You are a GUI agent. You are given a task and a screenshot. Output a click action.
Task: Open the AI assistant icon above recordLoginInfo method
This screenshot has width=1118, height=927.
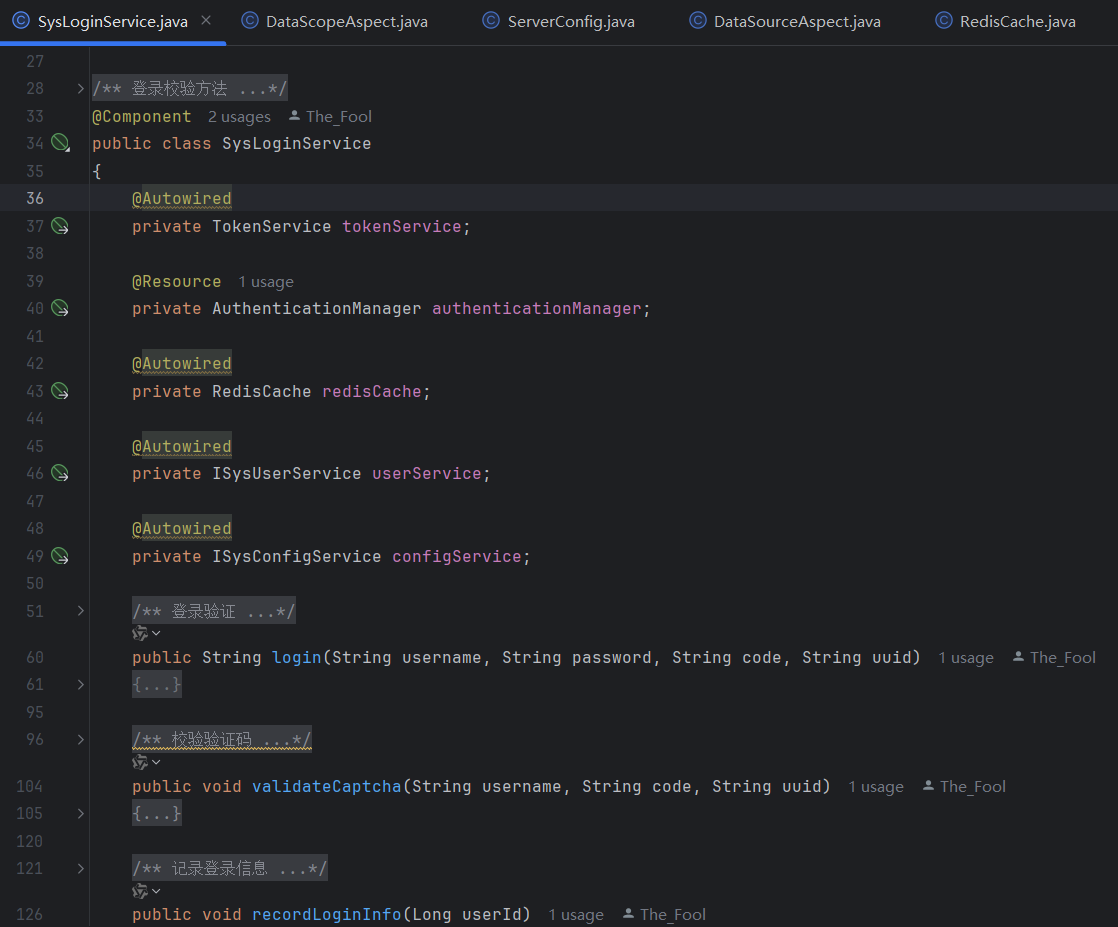(140, 891)
